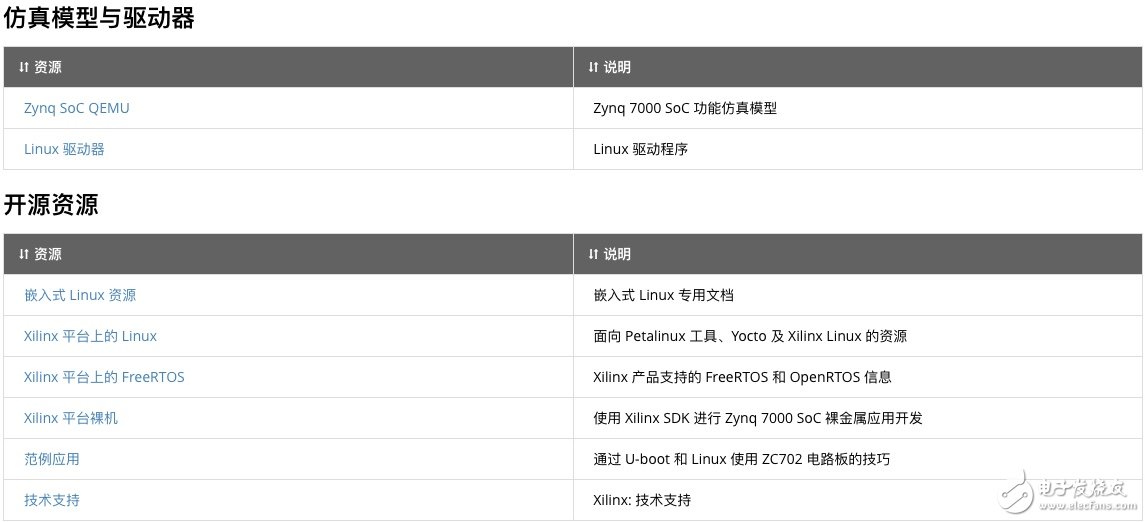Image resolution: width=1145 pixels, height=522 pixels.
Task: Open the Xilinx 平台裸机 link
Action: tap(71, 418)
